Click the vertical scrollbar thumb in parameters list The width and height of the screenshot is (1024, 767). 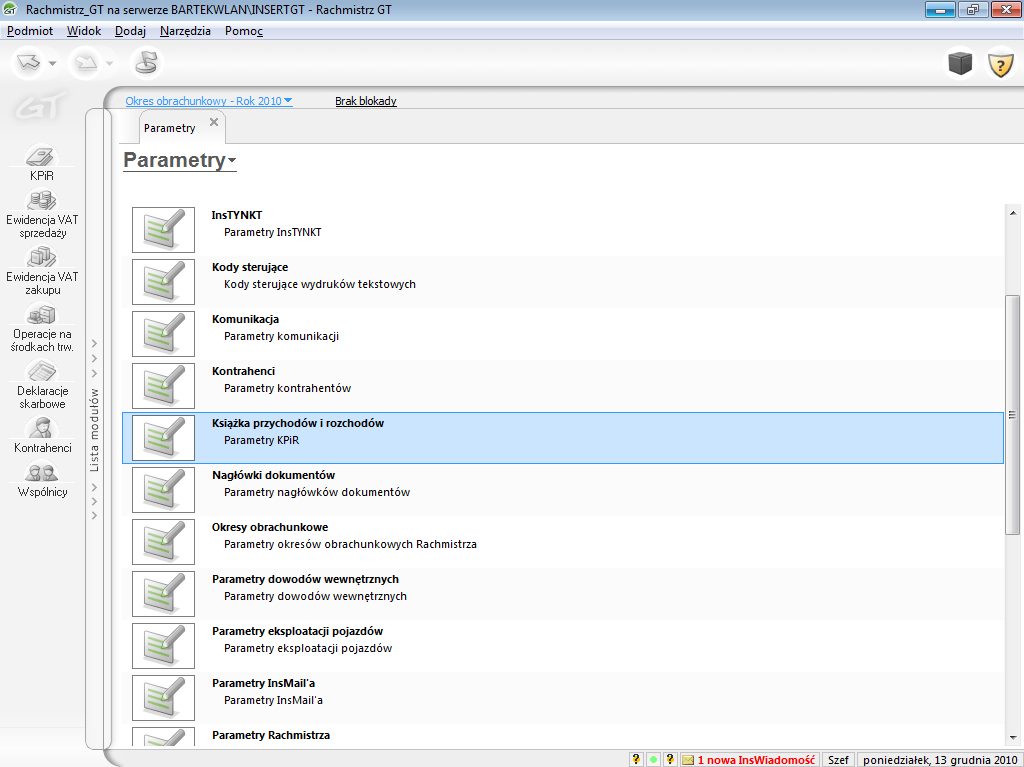click(x=1012, y=415)
